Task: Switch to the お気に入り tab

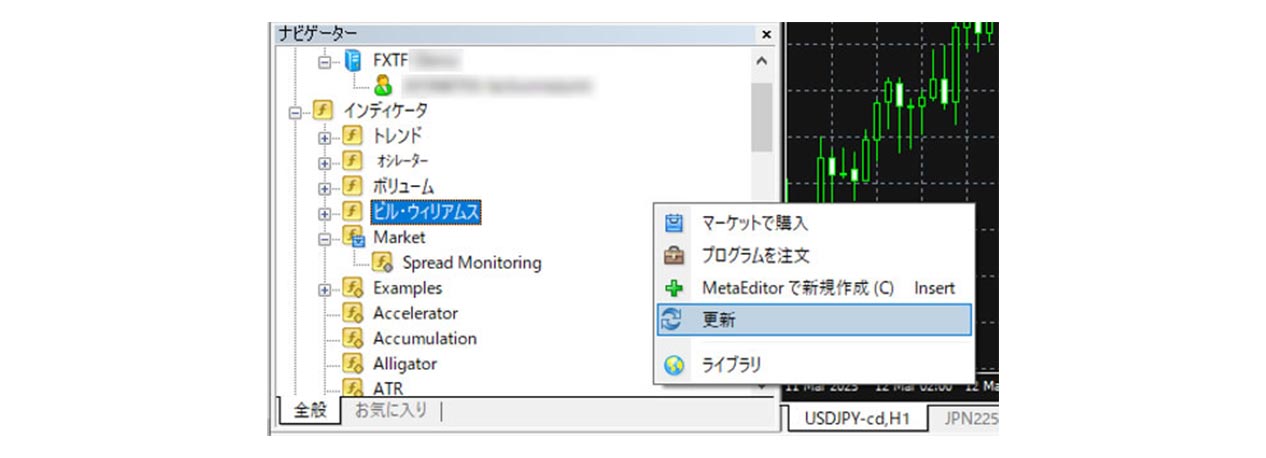Action: (390, 411)
